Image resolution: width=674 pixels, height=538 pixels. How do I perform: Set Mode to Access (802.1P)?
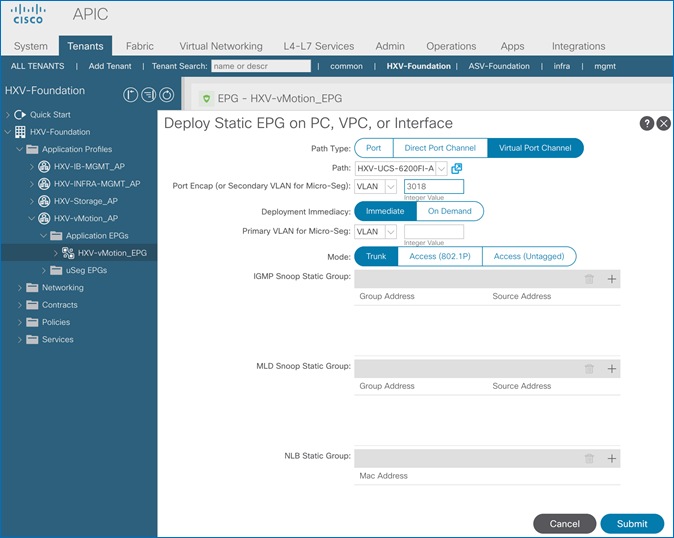[440, 256]
